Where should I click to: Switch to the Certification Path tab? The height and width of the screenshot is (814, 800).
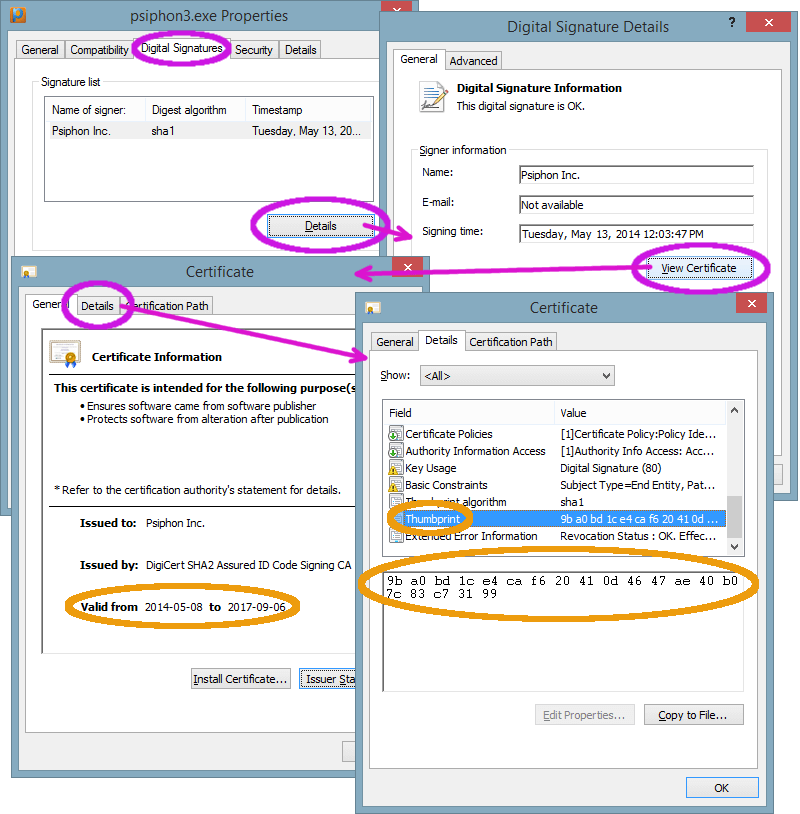(510, 341)
